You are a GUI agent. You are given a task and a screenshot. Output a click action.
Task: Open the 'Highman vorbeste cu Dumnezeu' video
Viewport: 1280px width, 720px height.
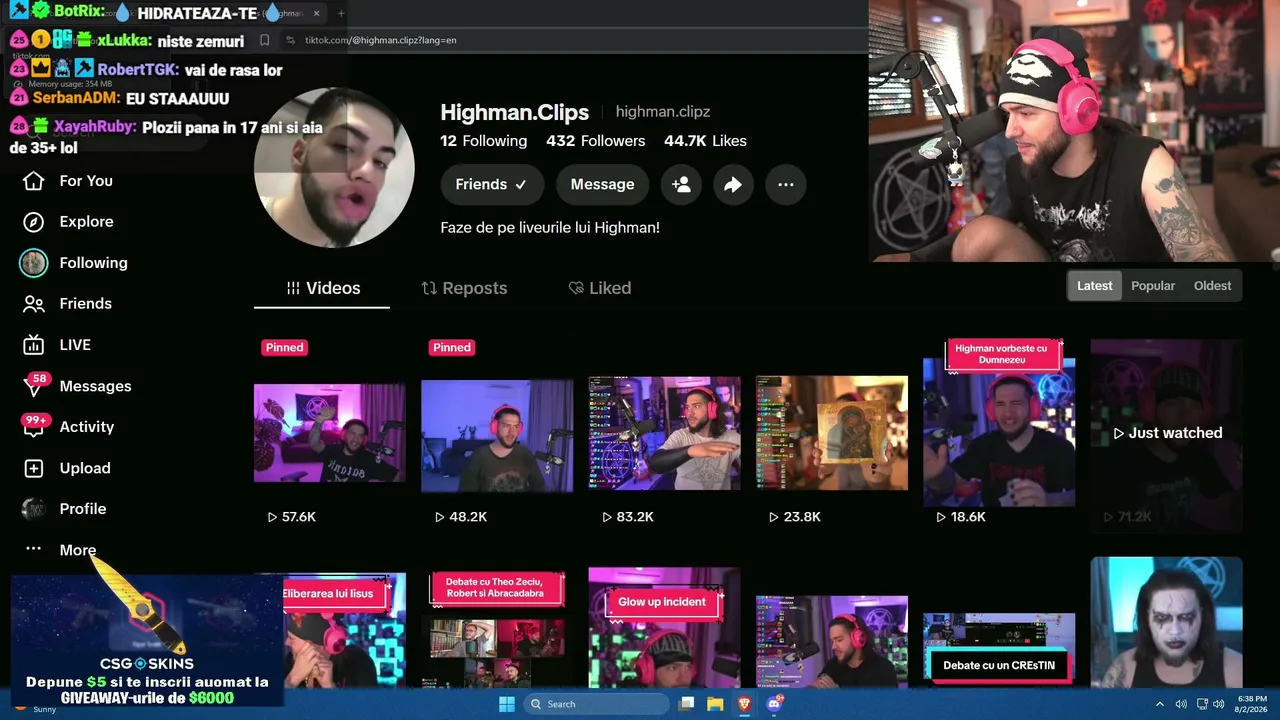click(x=999, y=433)
